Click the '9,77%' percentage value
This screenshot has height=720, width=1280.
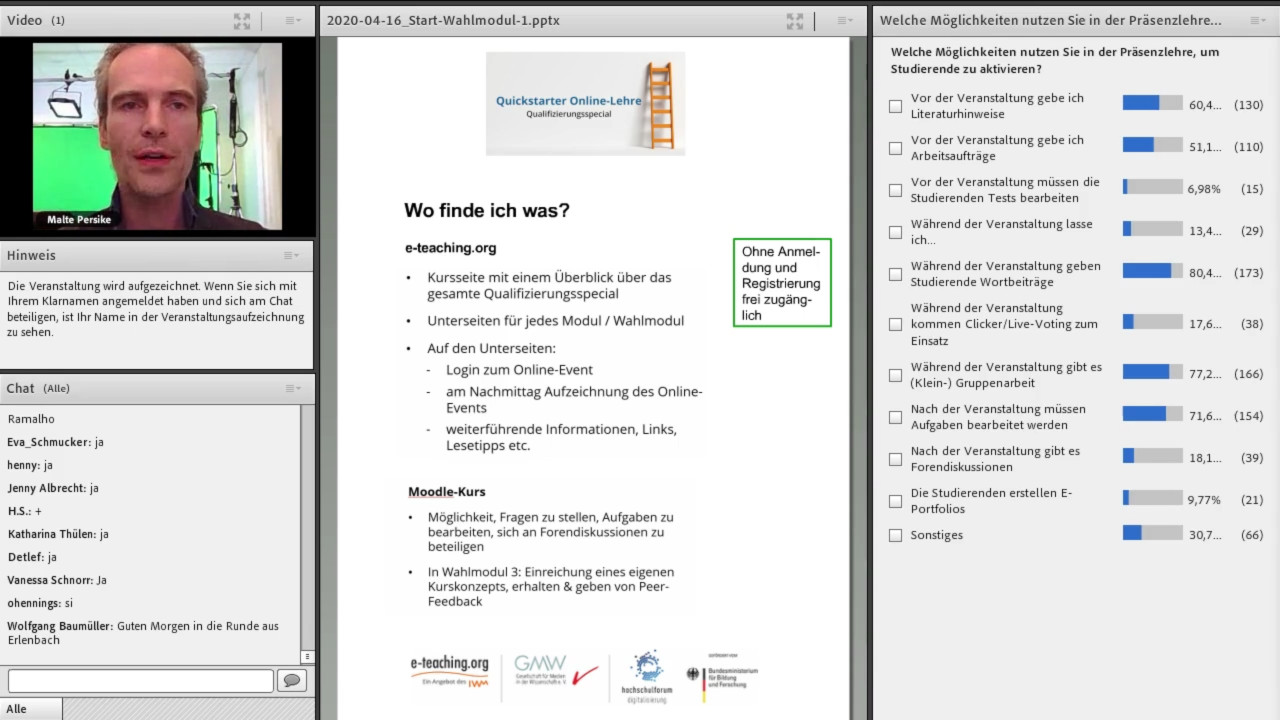(x=1204, y=500)
